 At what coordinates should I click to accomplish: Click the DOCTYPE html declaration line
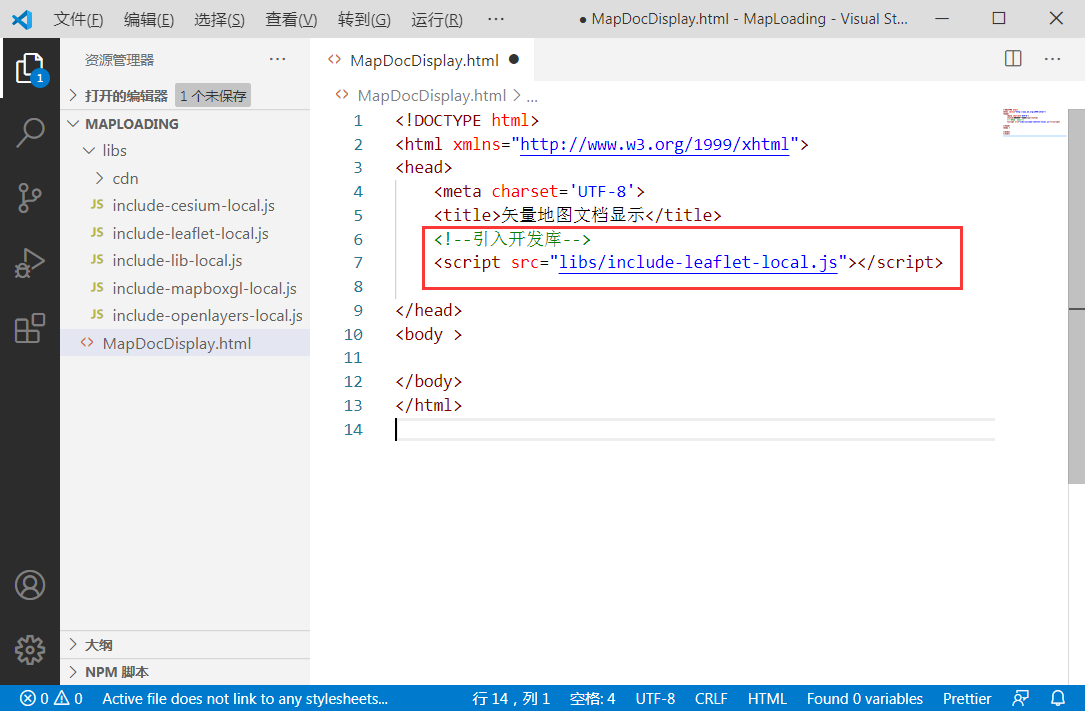[x=467, y=120]
